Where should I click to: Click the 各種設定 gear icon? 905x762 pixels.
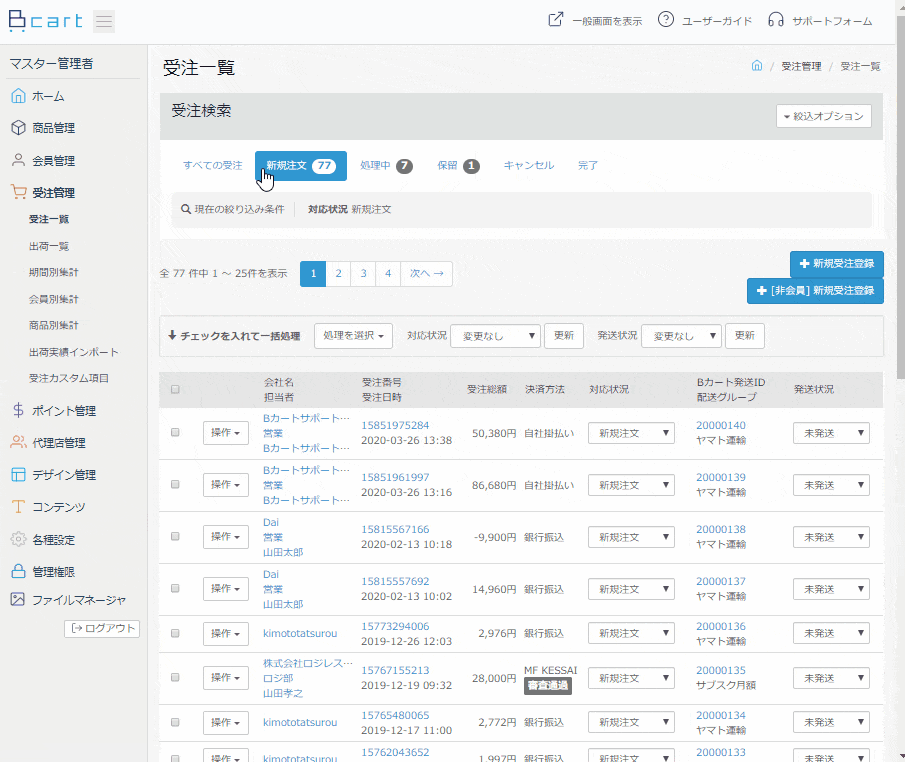click(x=18, y=539)
